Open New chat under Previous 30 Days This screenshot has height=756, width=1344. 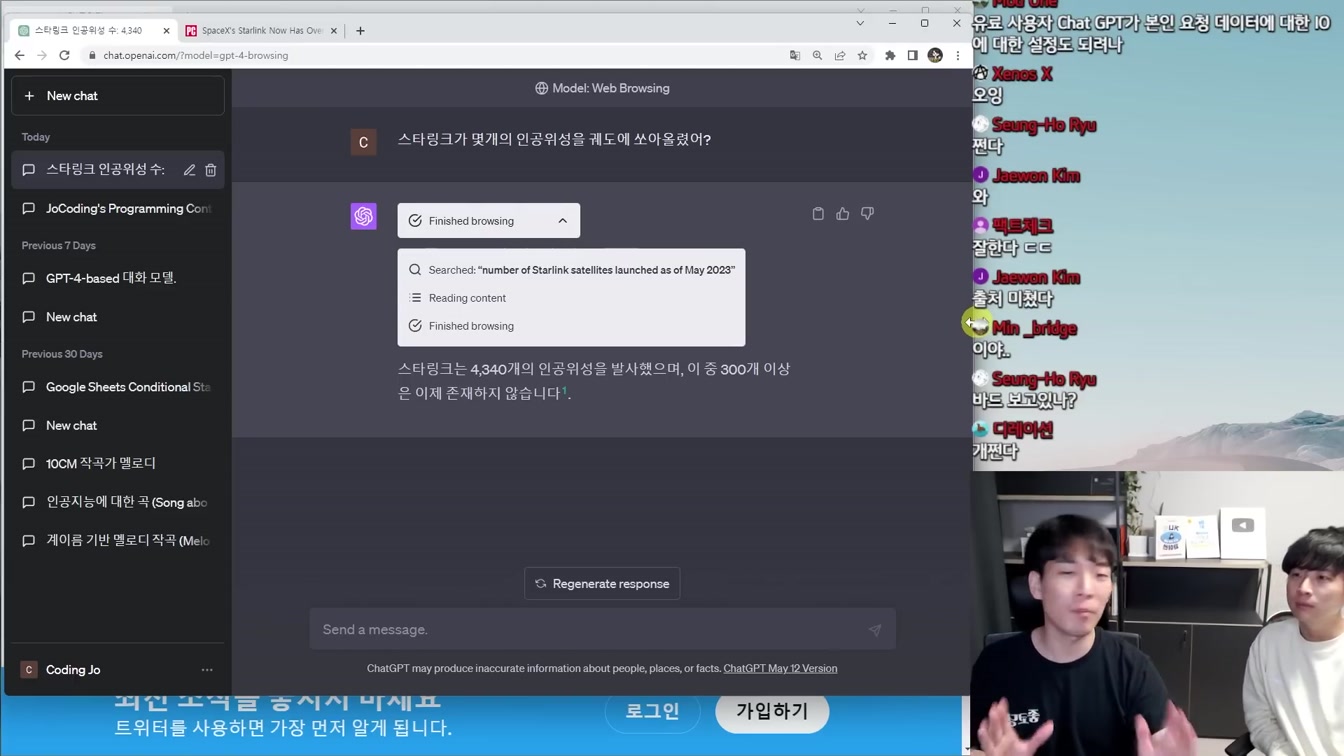click(118, 425)
